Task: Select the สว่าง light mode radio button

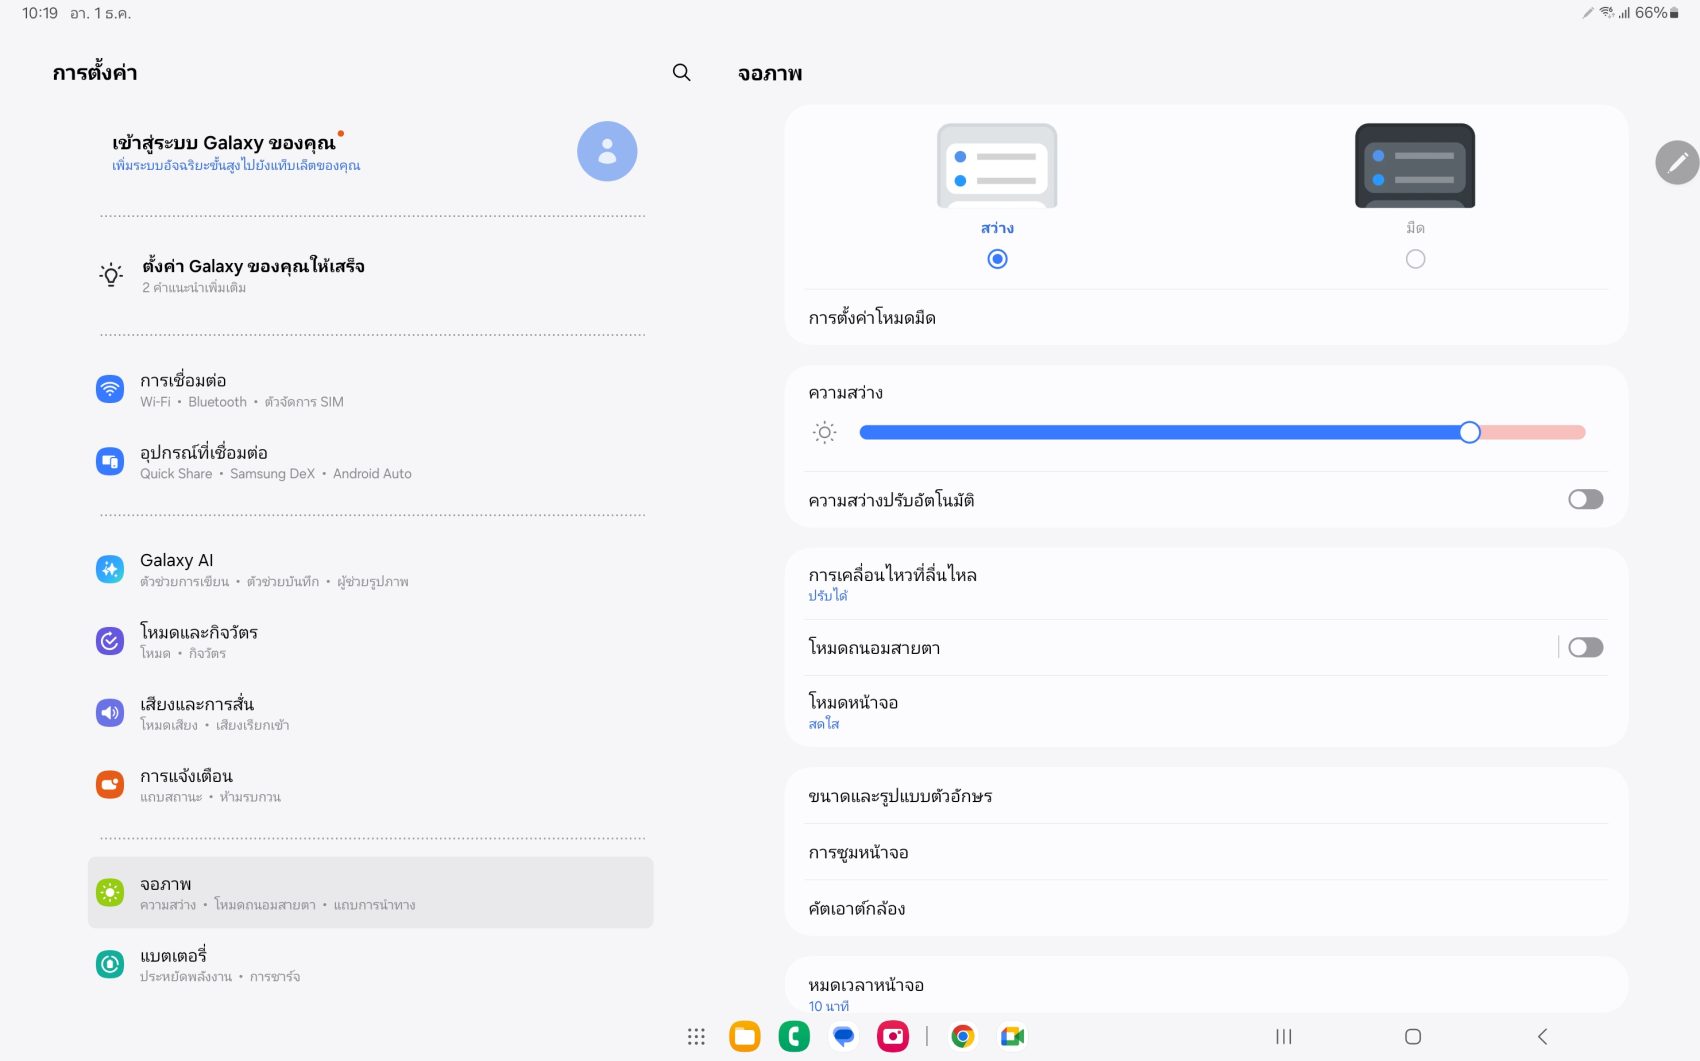Action: point(997,259)
